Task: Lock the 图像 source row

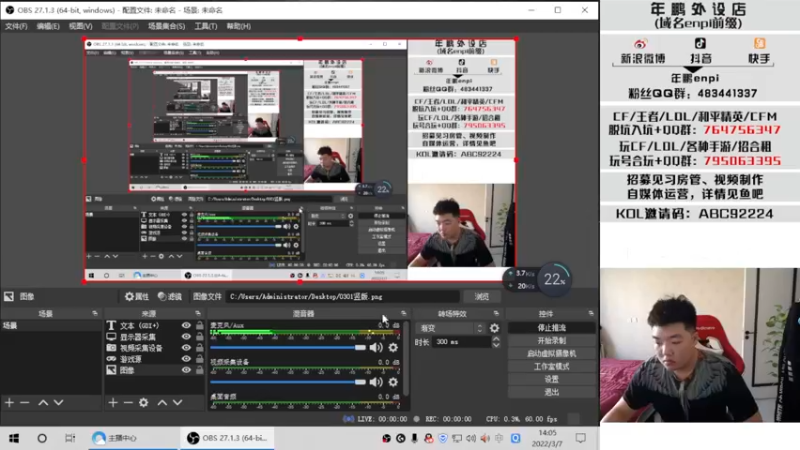Action: coord(199,370)
